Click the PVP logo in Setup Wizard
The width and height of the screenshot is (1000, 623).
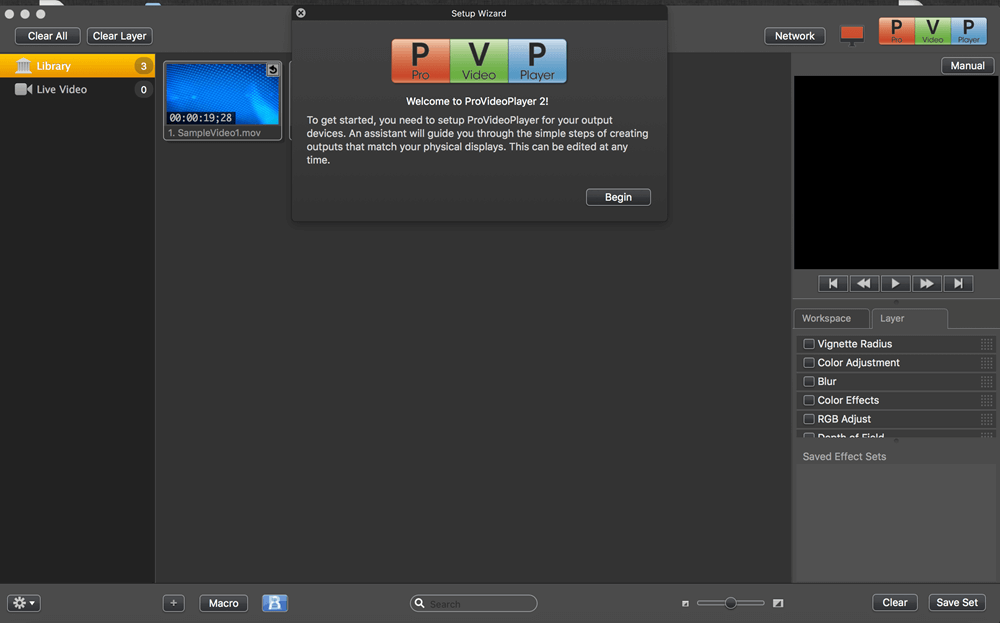tap(479, 61)
